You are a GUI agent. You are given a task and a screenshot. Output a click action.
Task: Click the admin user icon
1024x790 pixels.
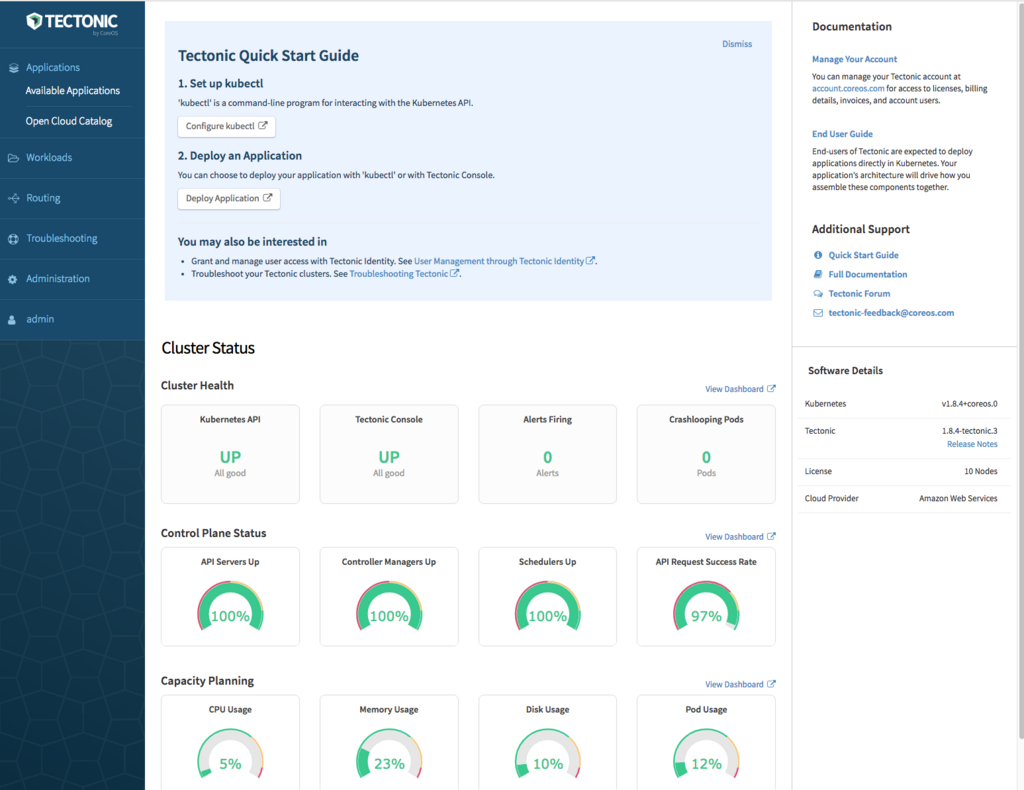pos(14,318)
